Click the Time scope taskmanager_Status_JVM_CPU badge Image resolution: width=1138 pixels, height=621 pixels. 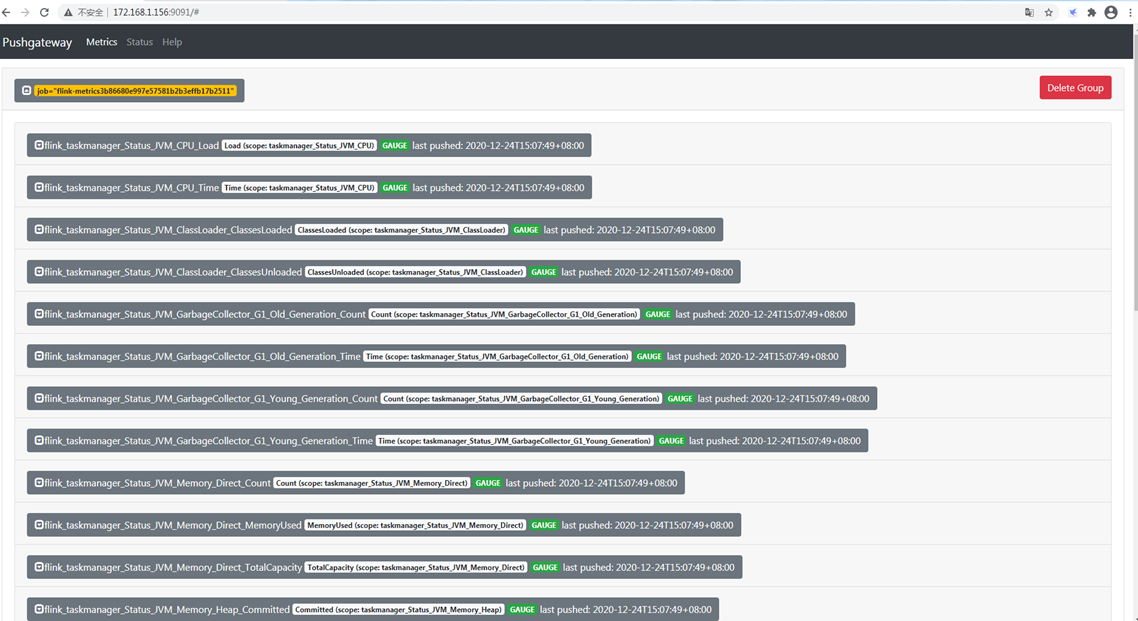click(299, 188)
